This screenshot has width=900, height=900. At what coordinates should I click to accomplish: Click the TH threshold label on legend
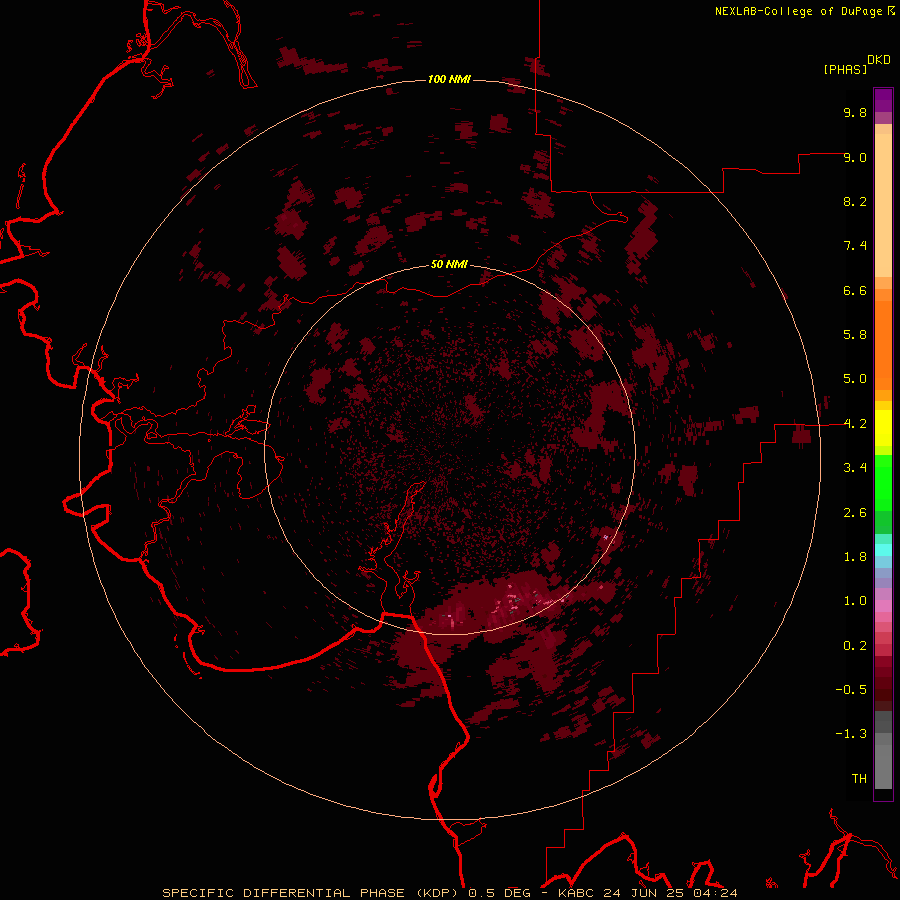(x=859, y=779)
